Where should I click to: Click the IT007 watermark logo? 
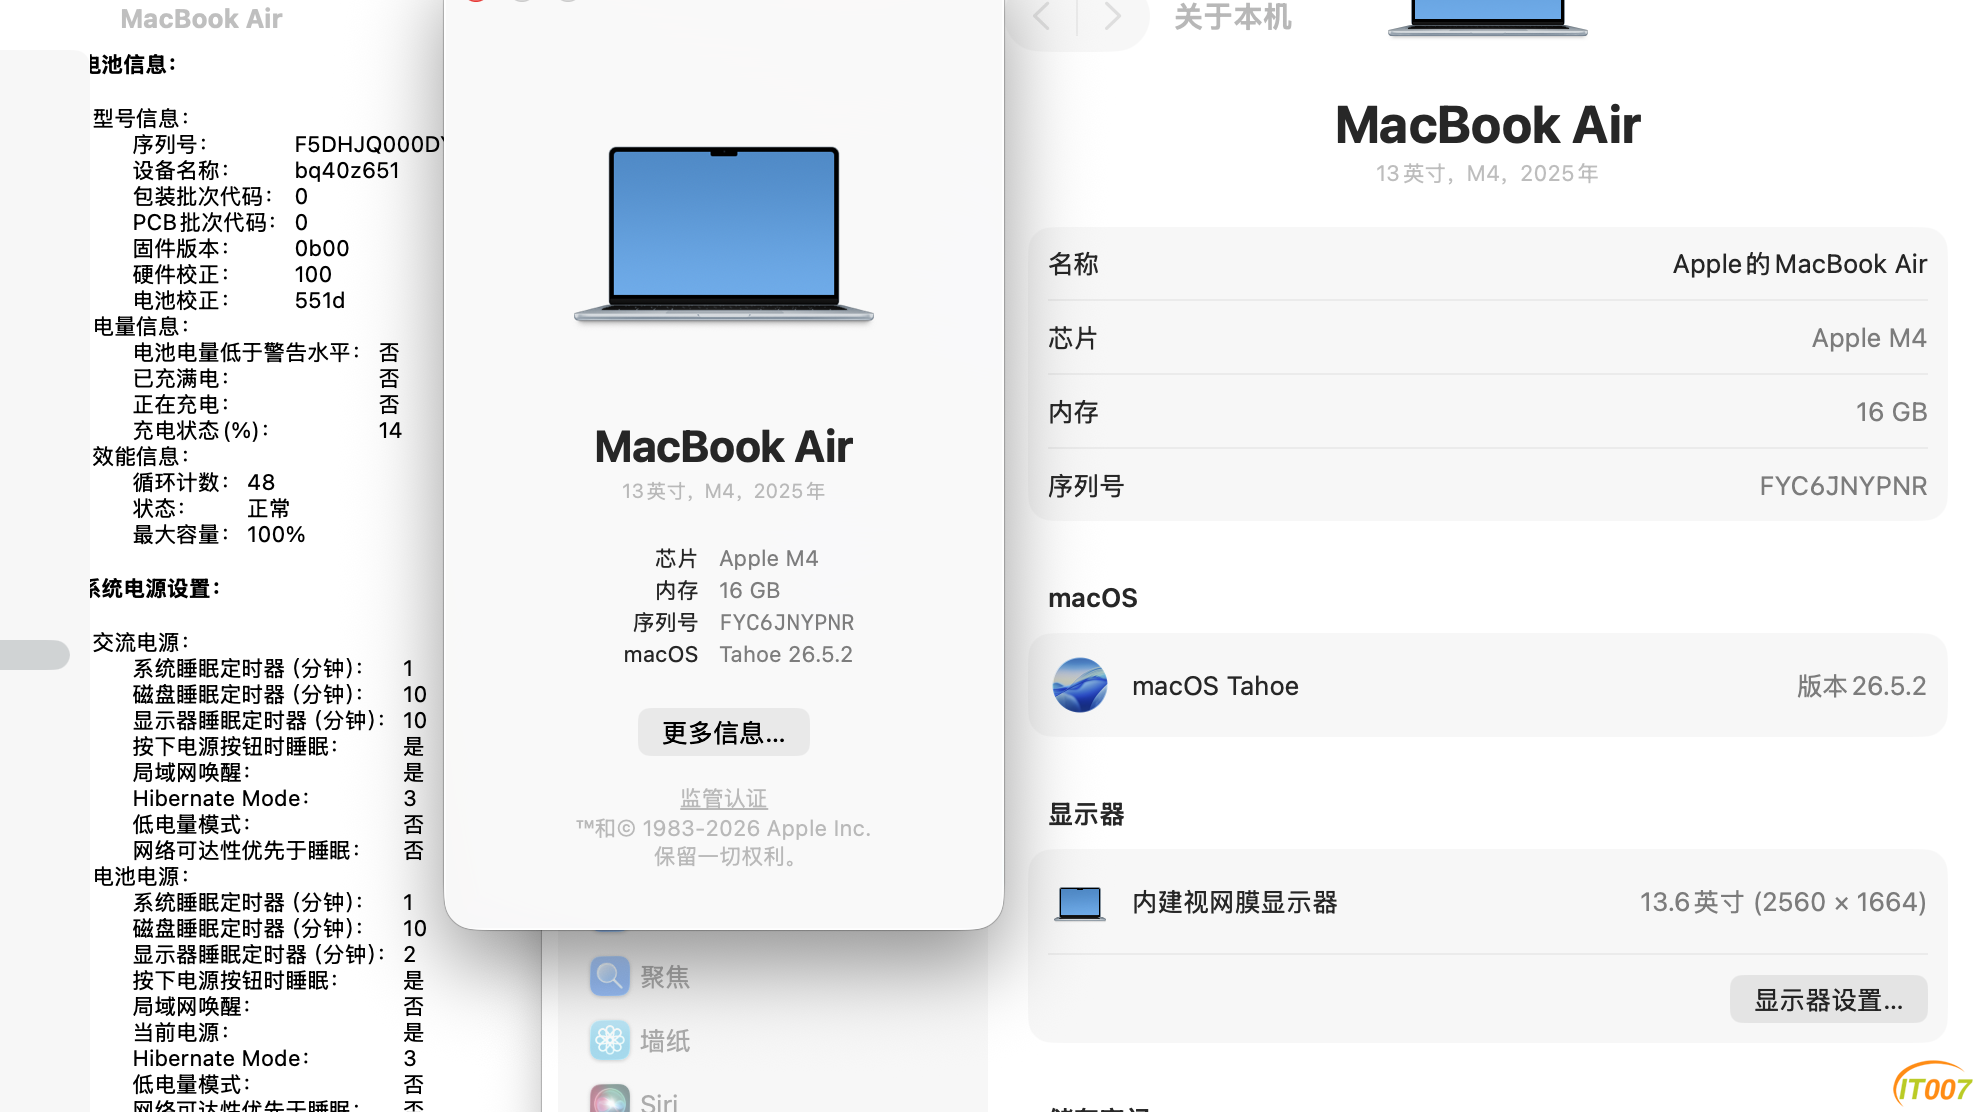click(x=1932, y=1086)
